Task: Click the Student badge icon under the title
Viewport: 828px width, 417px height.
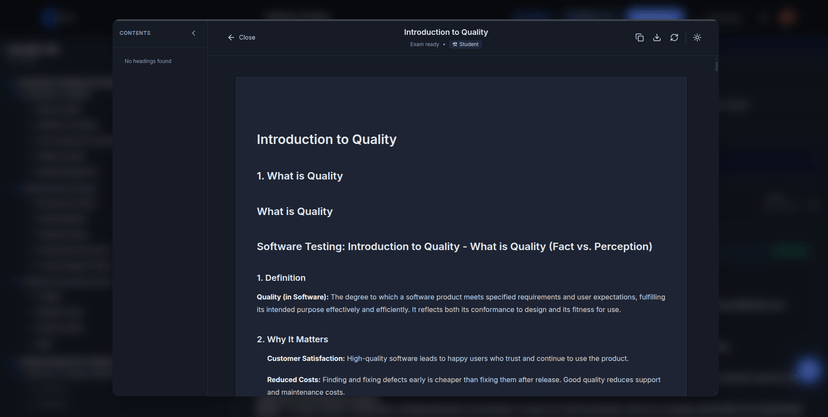Action: point(455,44)
